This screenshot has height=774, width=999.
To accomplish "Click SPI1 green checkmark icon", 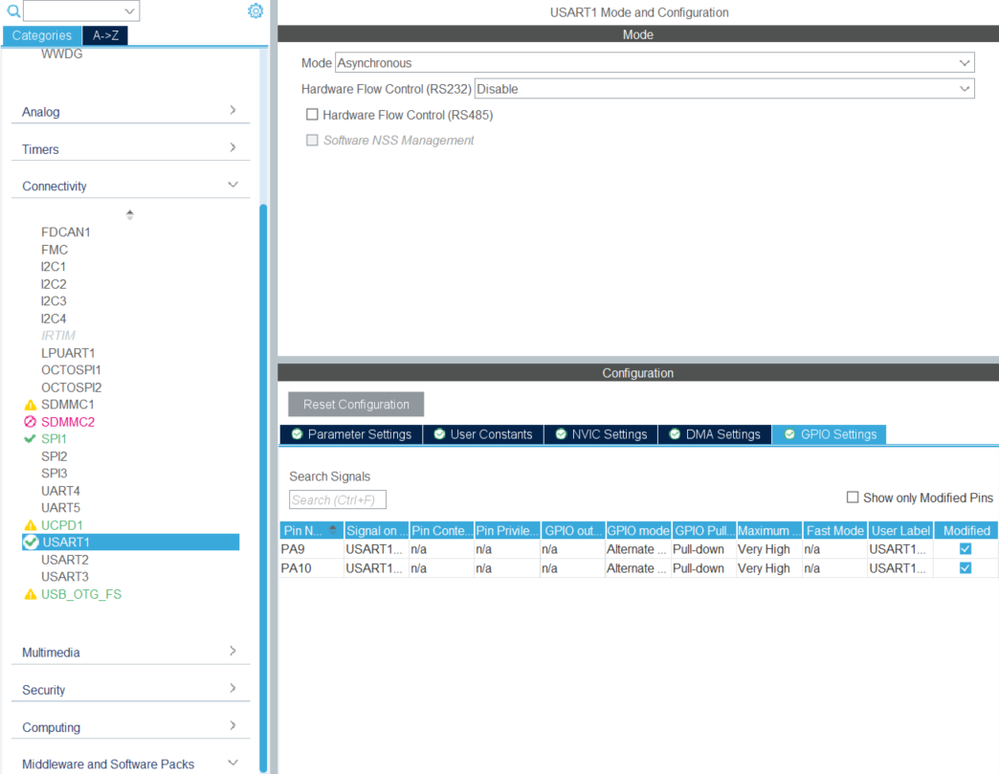I will [29, 439].
